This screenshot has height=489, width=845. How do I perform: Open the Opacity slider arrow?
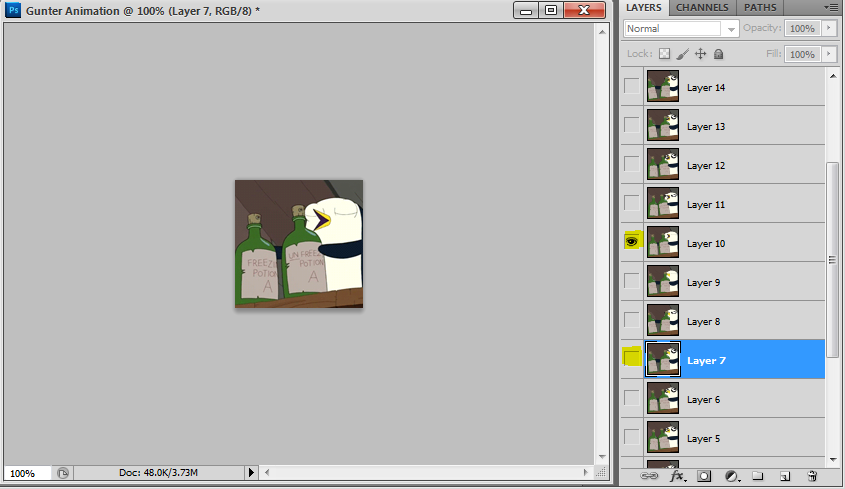pyautogui.click(x=829, y=28)
